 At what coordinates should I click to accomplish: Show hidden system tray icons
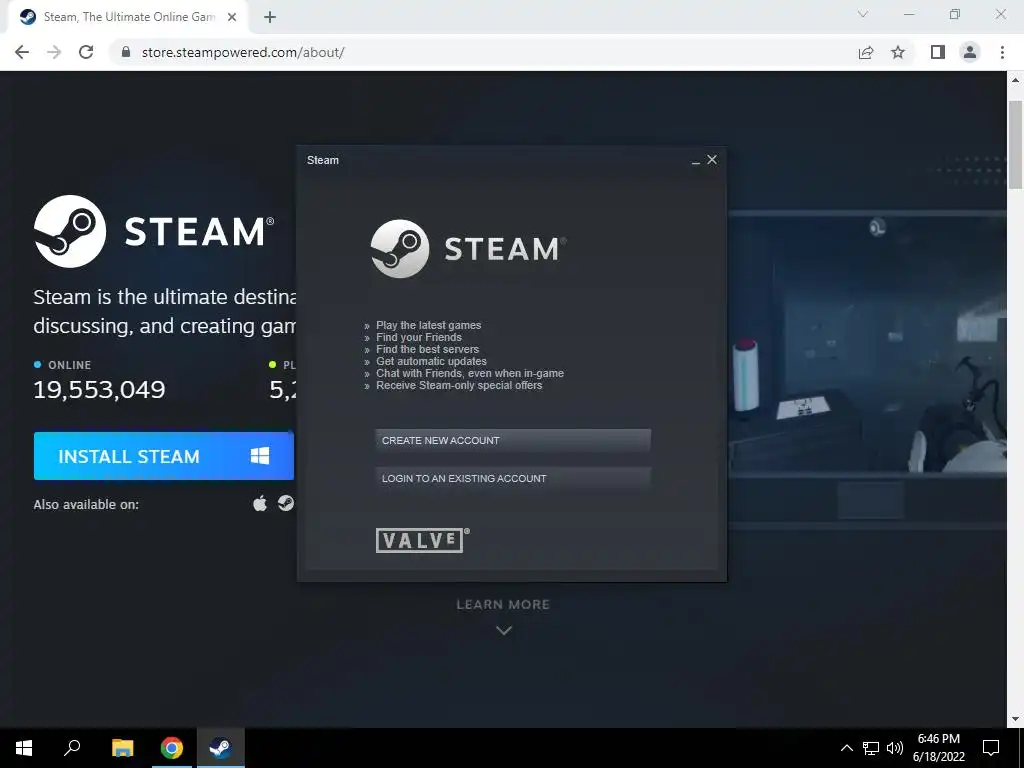point(846,748)
